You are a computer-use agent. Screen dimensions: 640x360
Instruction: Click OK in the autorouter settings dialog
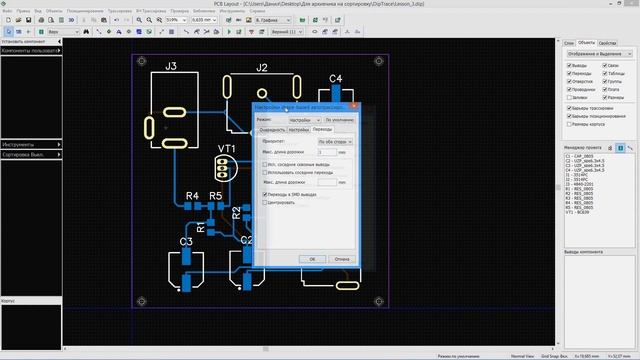coord(312,259)
